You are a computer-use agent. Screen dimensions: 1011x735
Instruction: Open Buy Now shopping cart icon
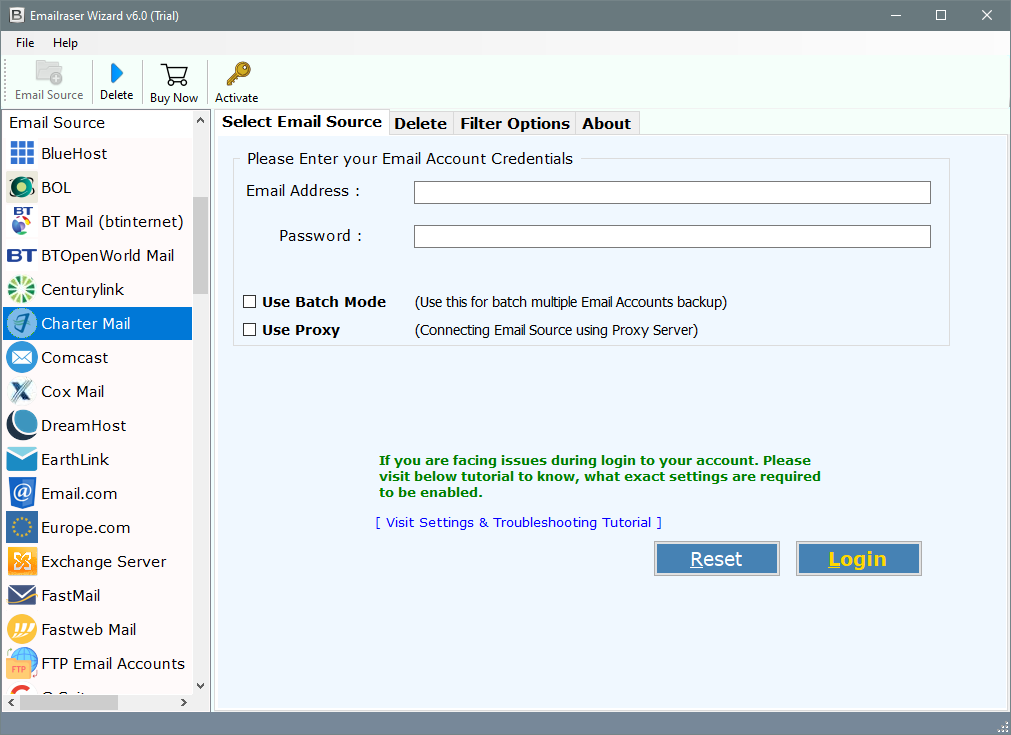[174, 75]
